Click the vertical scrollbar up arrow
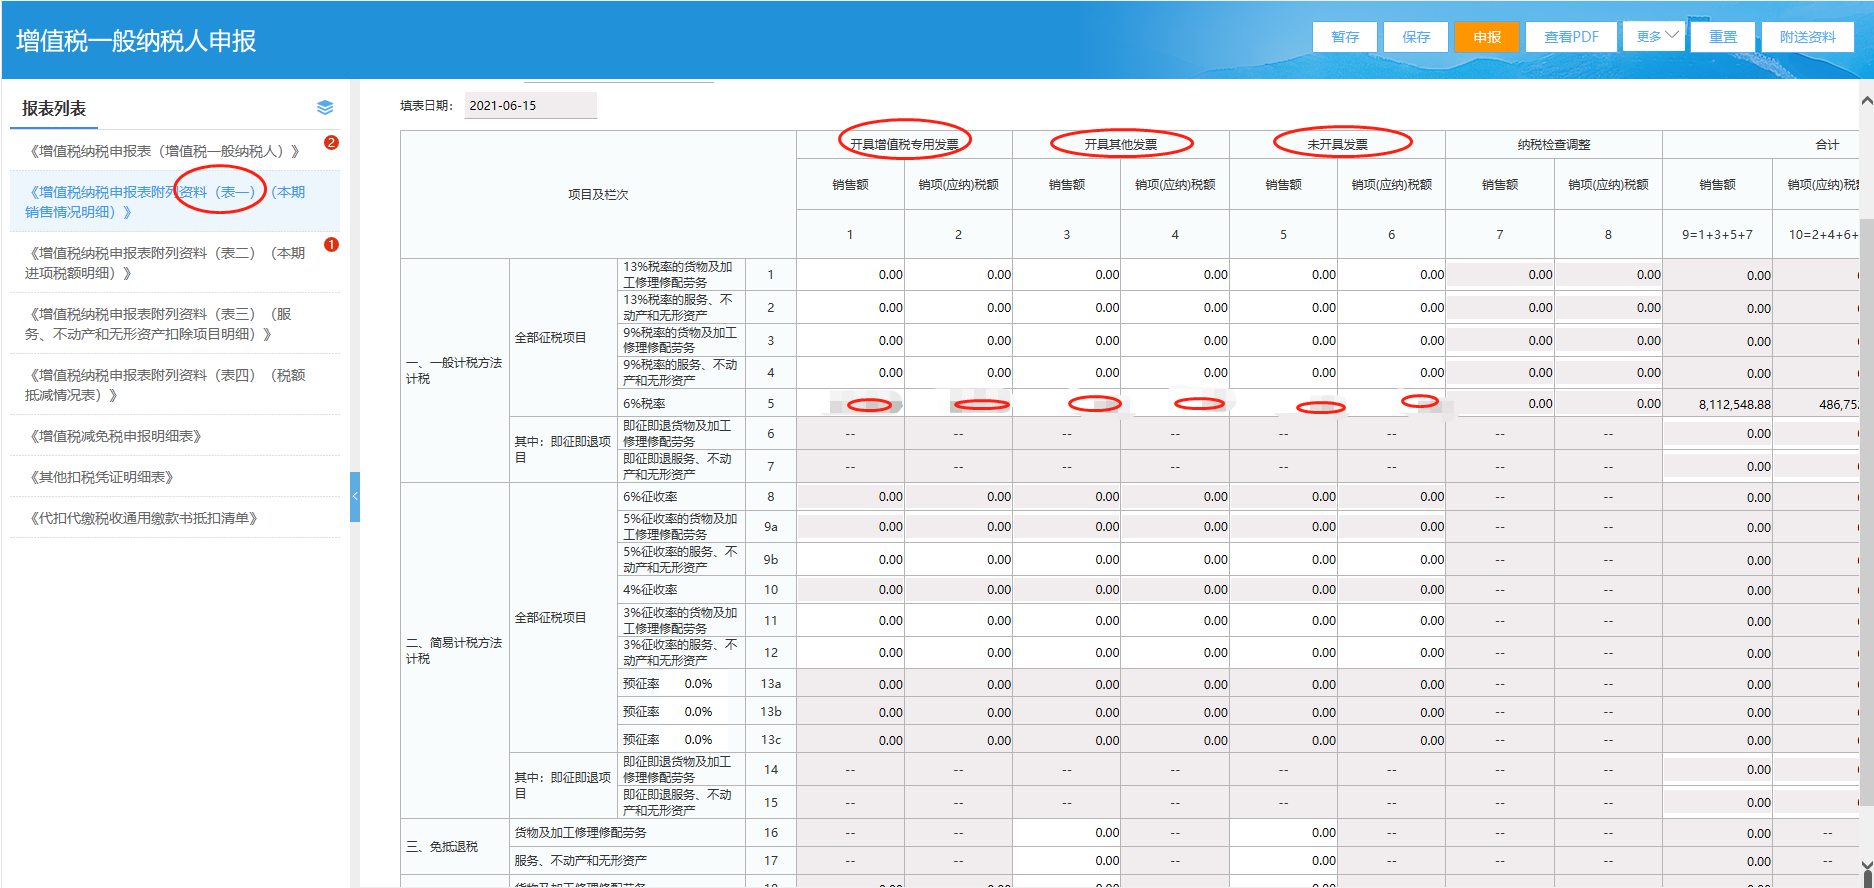The height and width of the screenshot is (888, 1874). (x=1866, y=101)
